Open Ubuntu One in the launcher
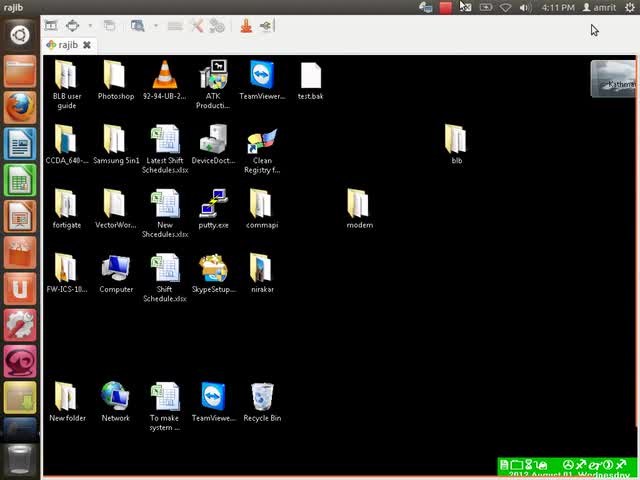This screenshot has width=640, height=480. coord(20,289)
